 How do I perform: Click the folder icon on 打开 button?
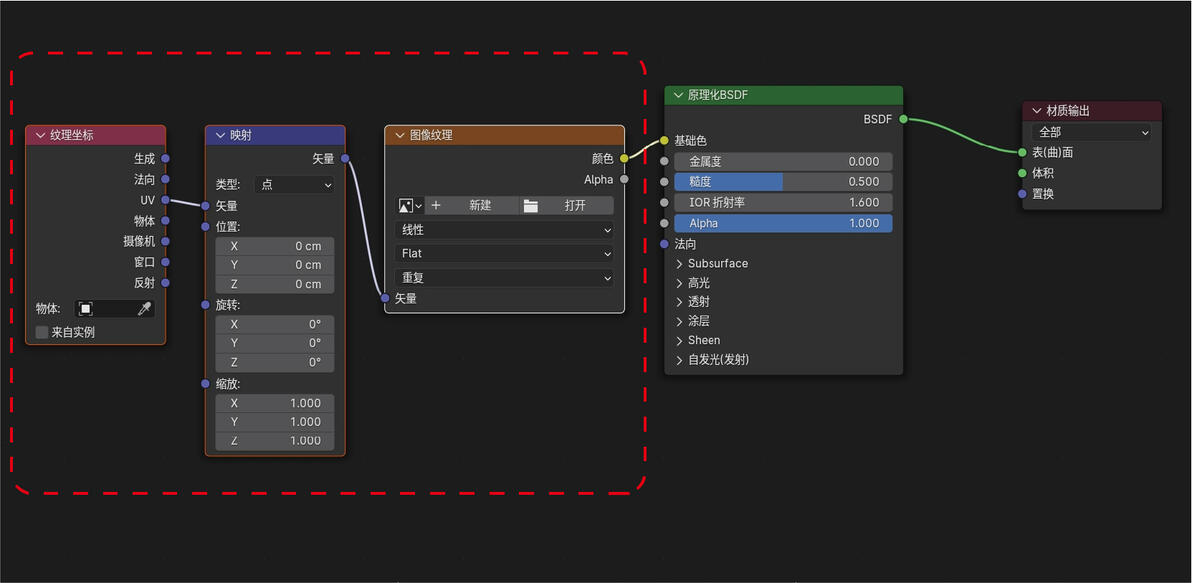click(x=531, y=206)
